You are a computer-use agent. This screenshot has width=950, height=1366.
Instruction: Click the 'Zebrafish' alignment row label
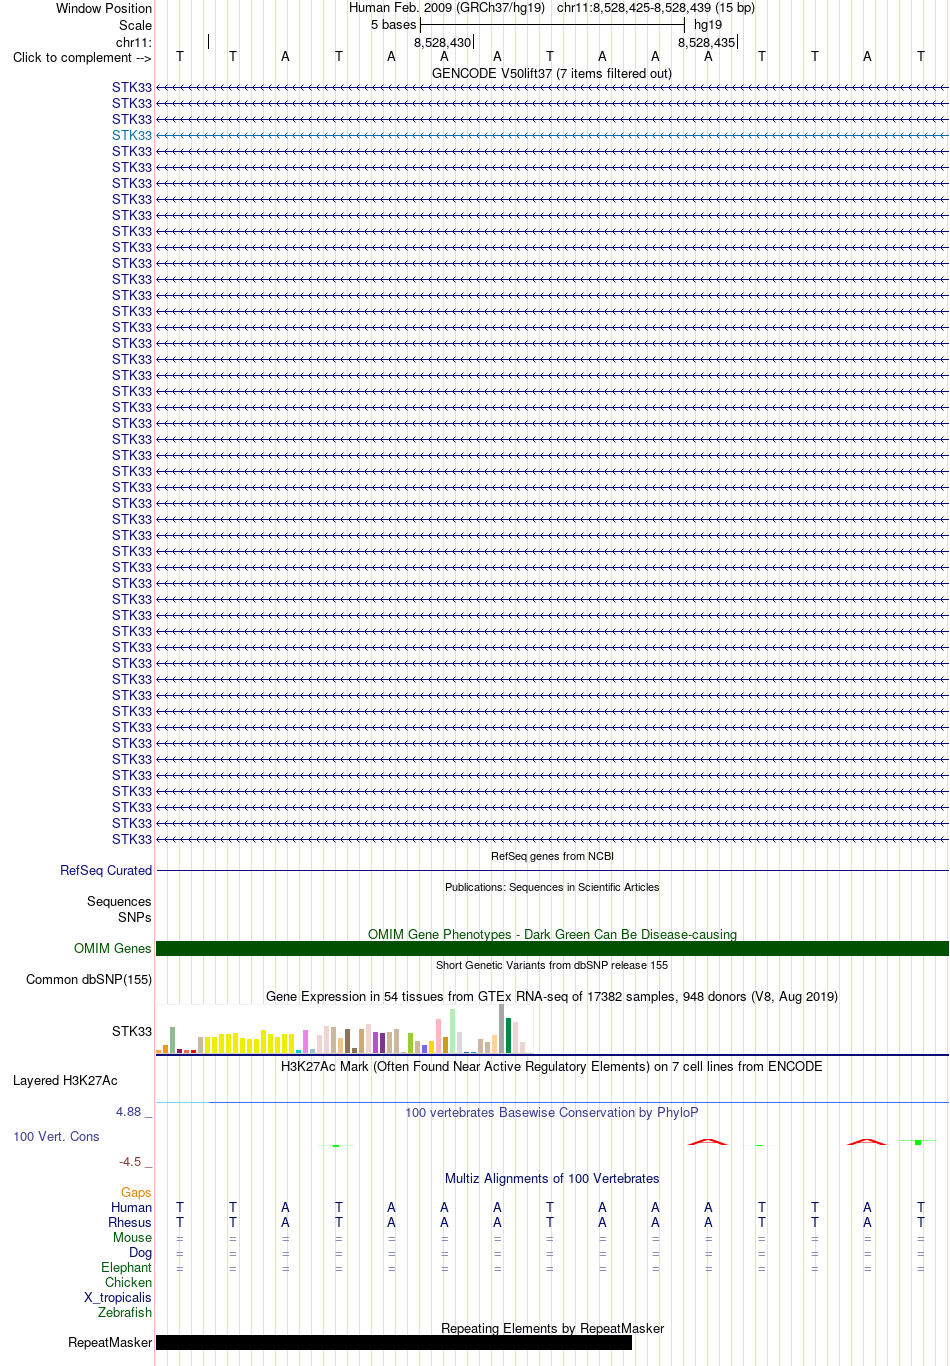[x=125, y=1312]
